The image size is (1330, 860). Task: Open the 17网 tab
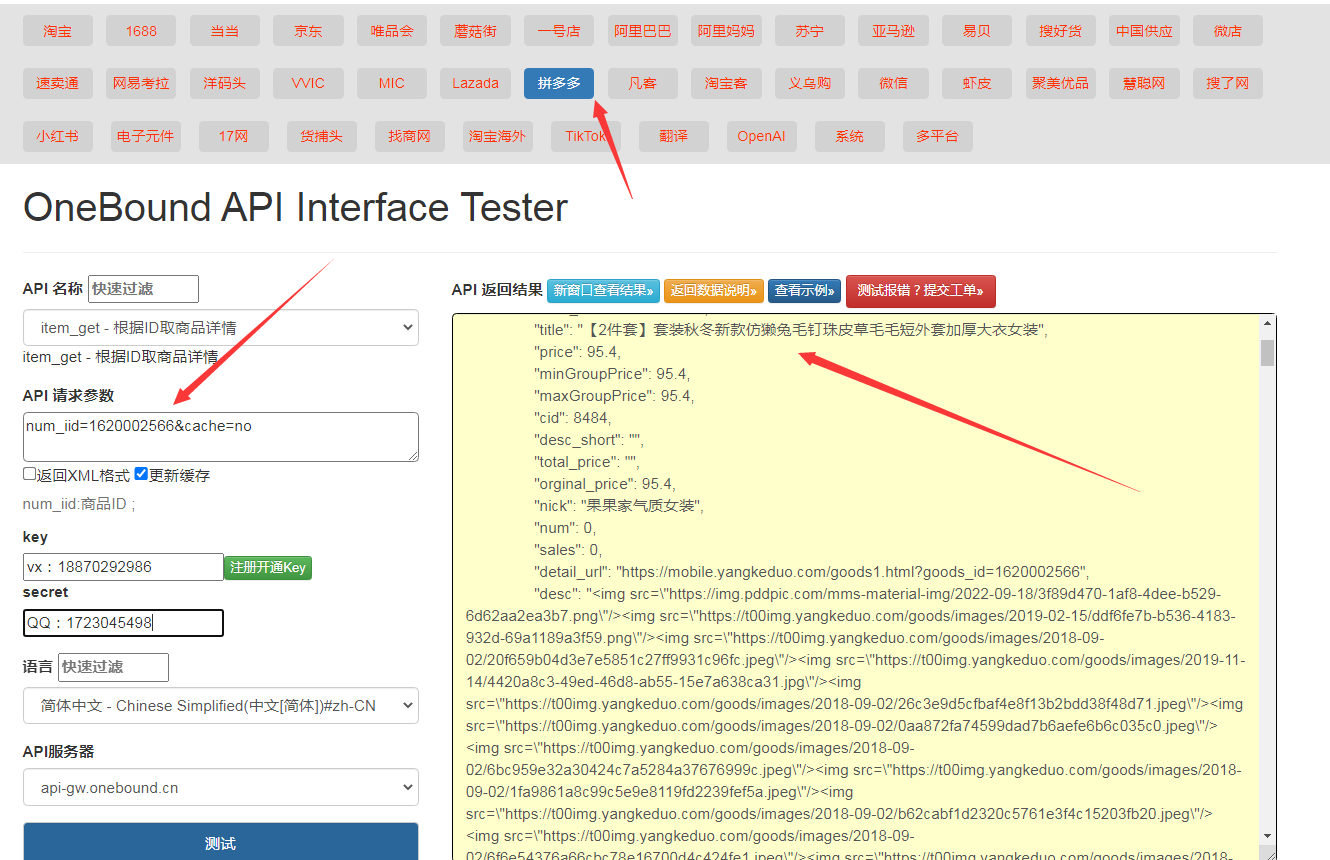tap(233, 136)
